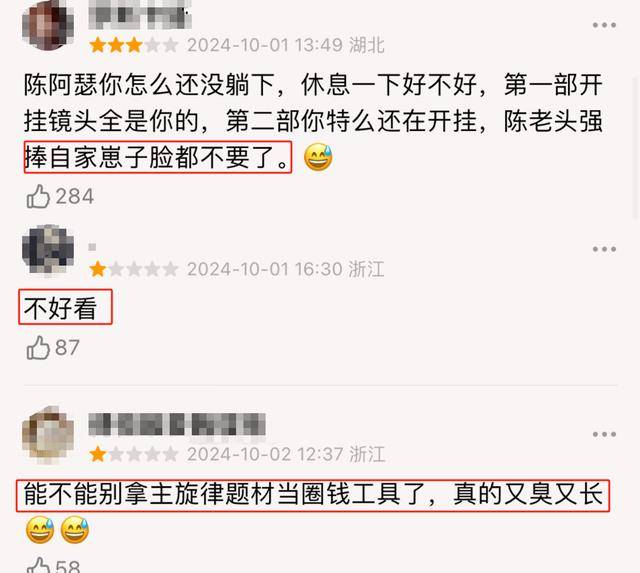Click one-star rating on 16:30 review

134,269
